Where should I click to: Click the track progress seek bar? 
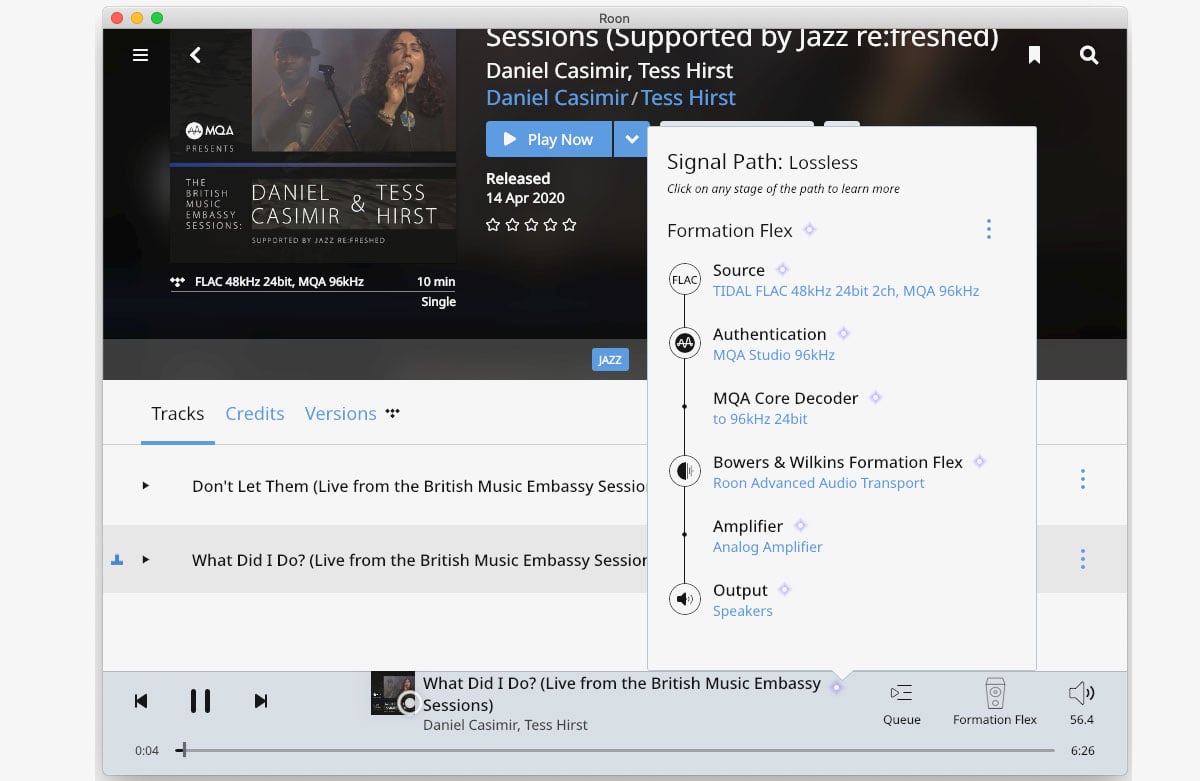615,750
